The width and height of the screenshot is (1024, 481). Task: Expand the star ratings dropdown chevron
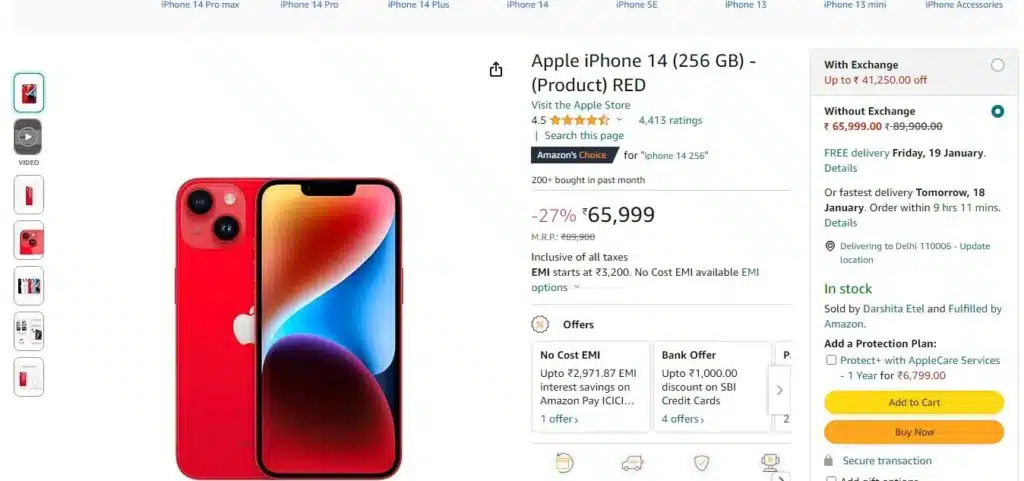point(619,120)
